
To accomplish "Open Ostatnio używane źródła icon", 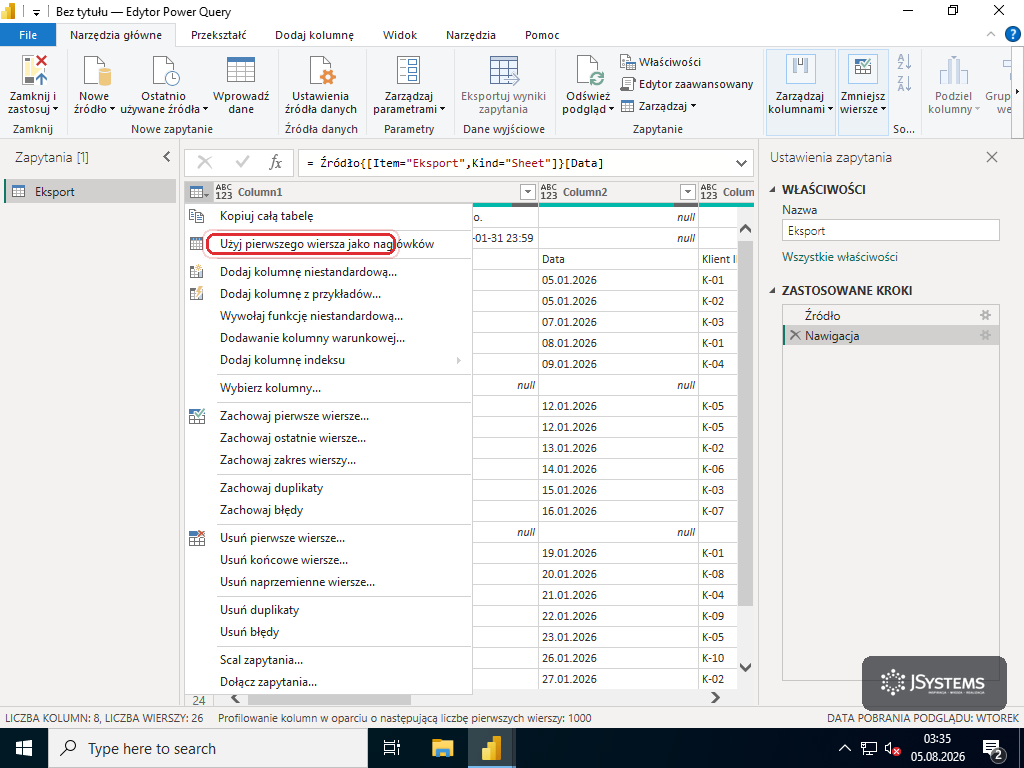I will [x=165, y=70].
